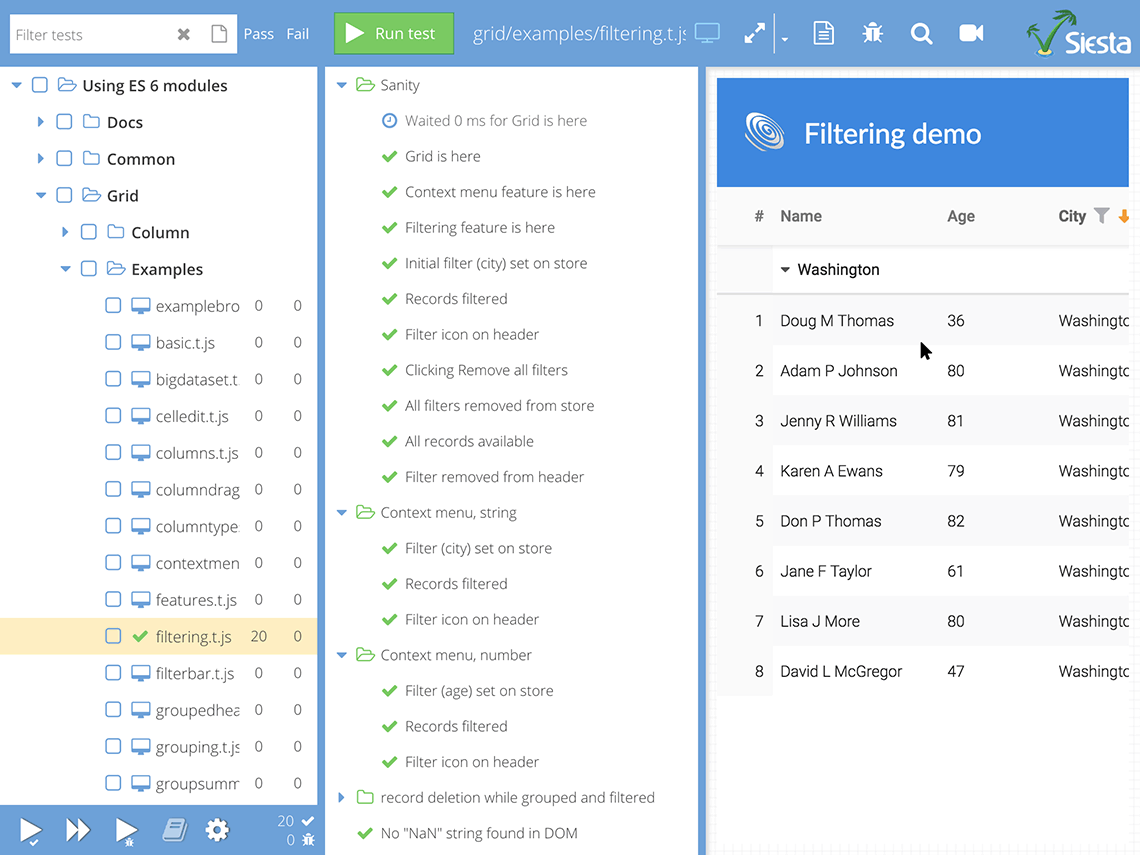Click the desktop monitor icon in top toolbar

[707, 33]
